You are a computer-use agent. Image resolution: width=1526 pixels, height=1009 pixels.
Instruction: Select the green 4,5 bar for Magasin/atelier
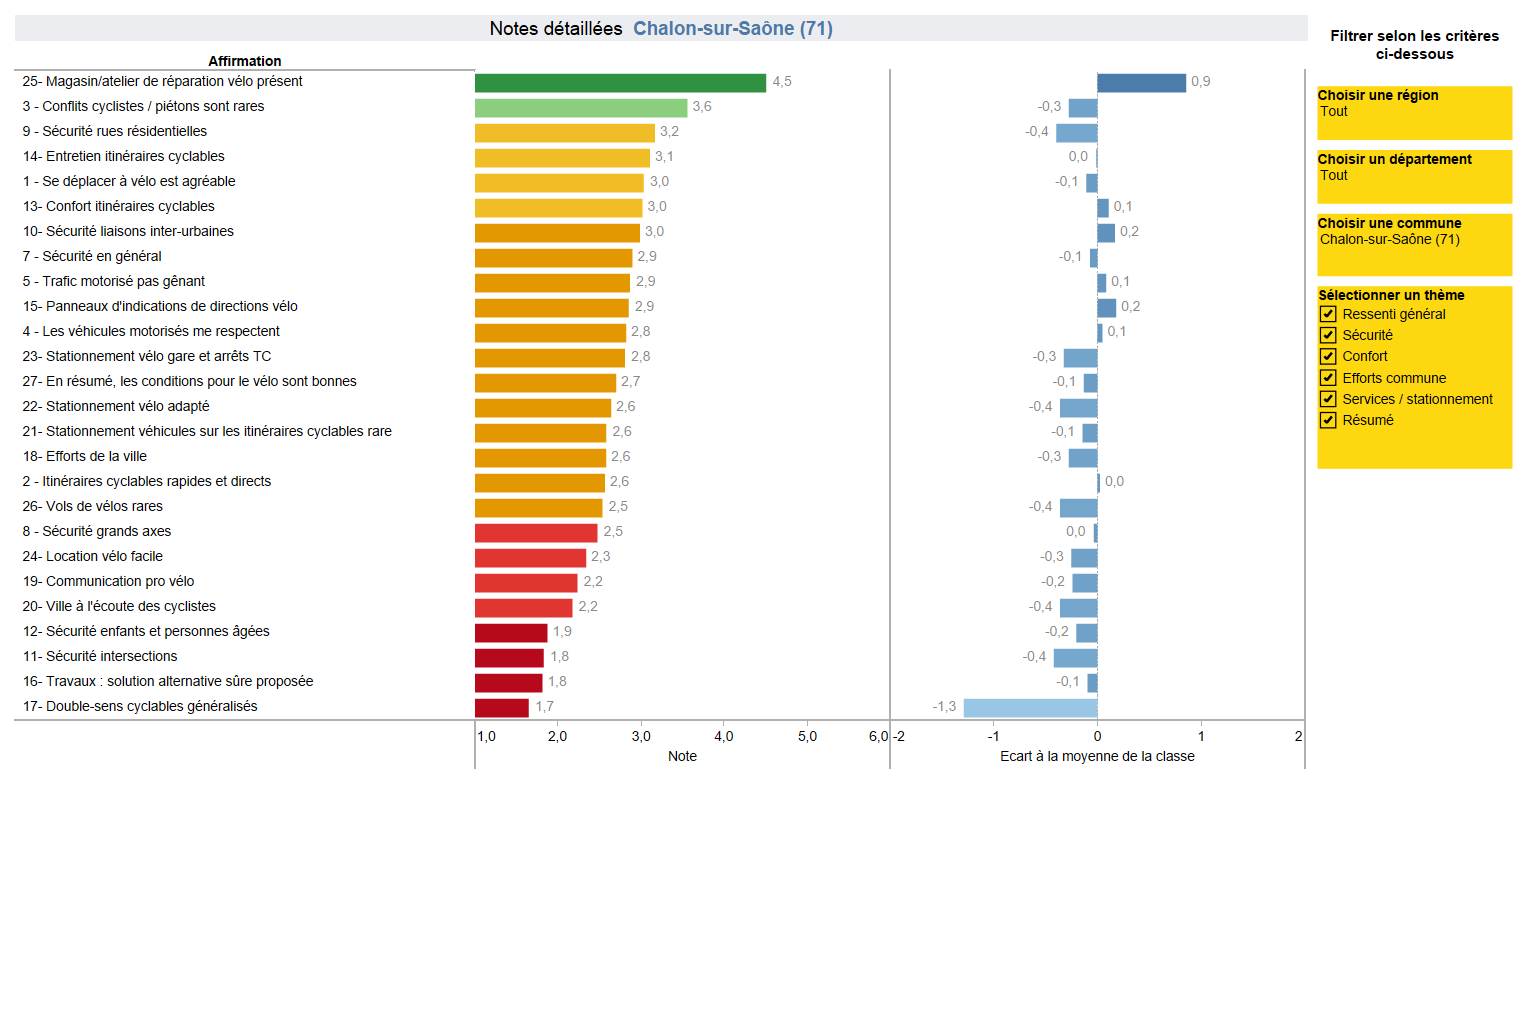620,83
